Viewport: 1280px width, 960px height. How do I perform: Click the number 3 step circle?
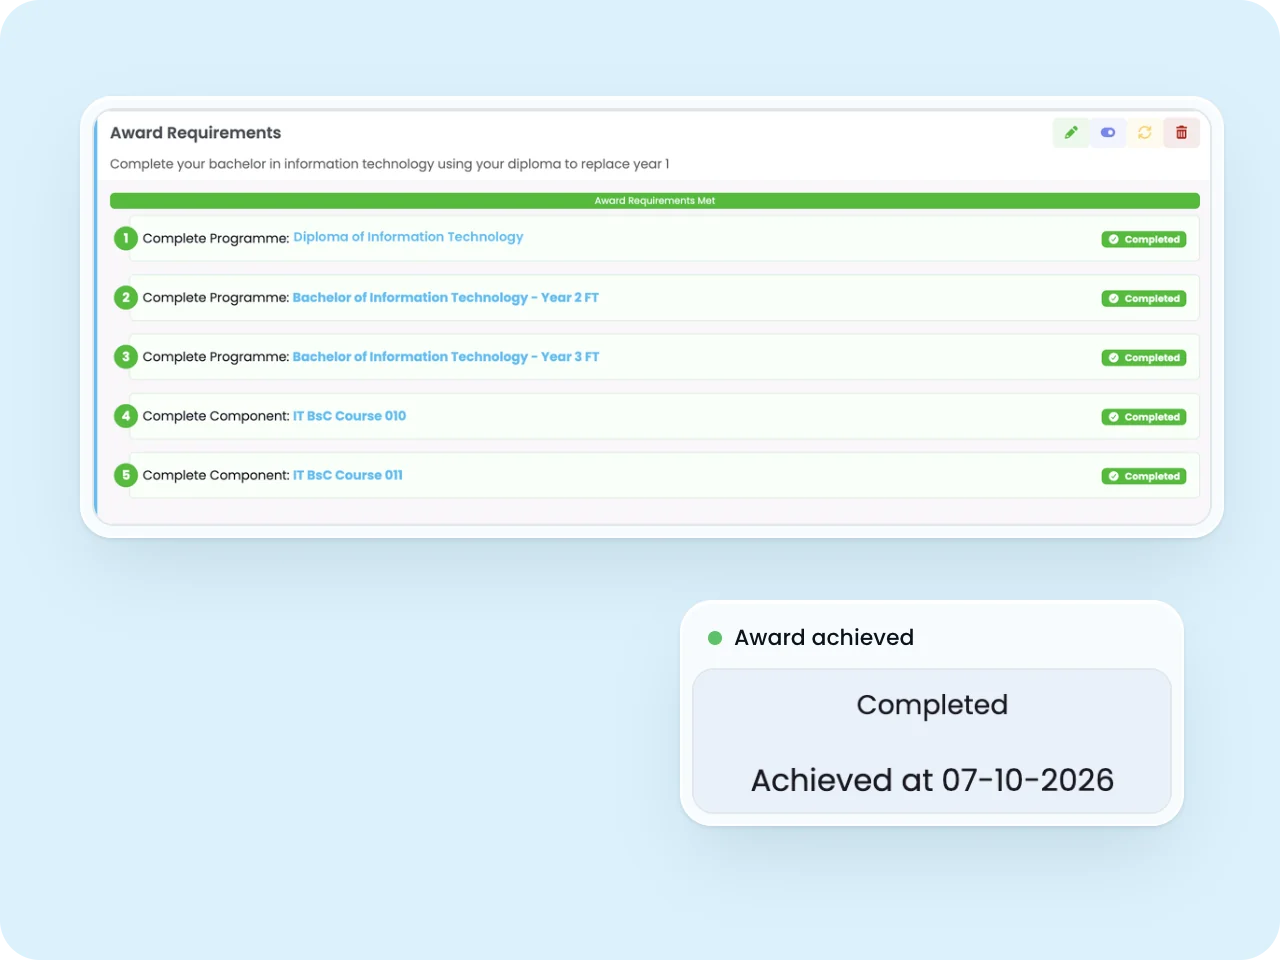point(126,356)
